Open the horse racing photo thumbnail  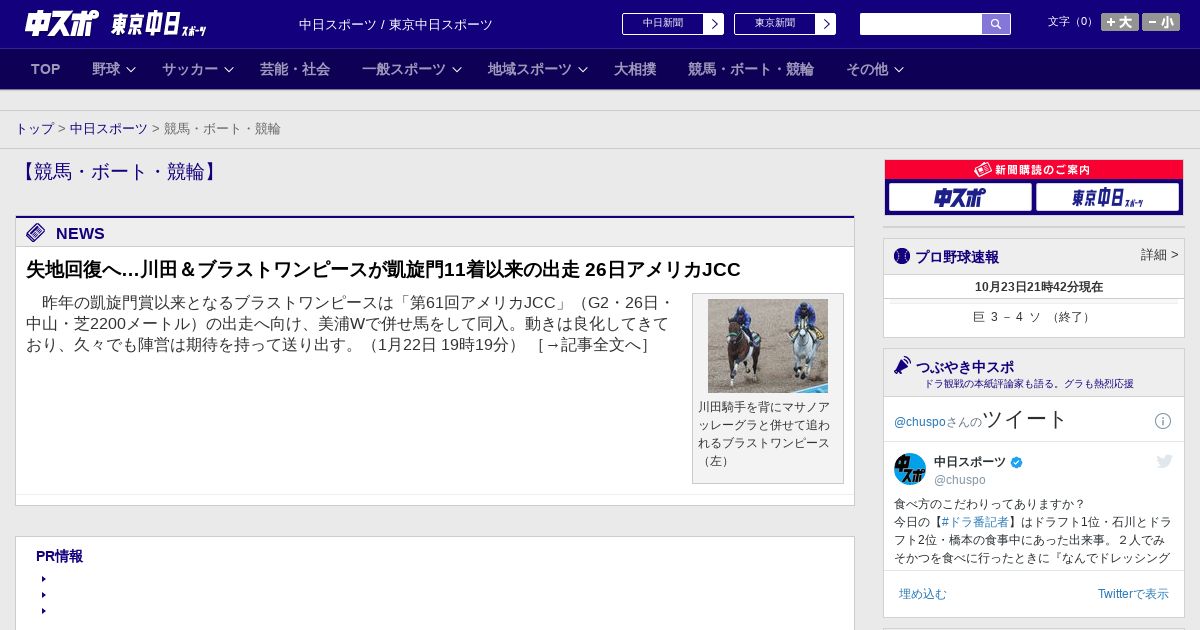[x=768, y=346]
